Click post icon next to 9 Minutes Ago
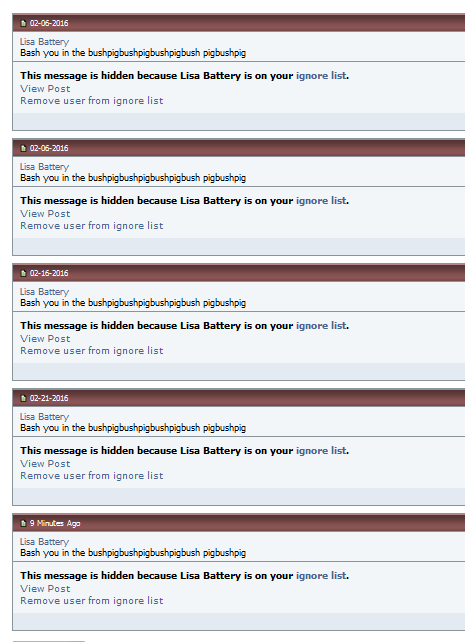The image size is (465, 642). point(23,523)
